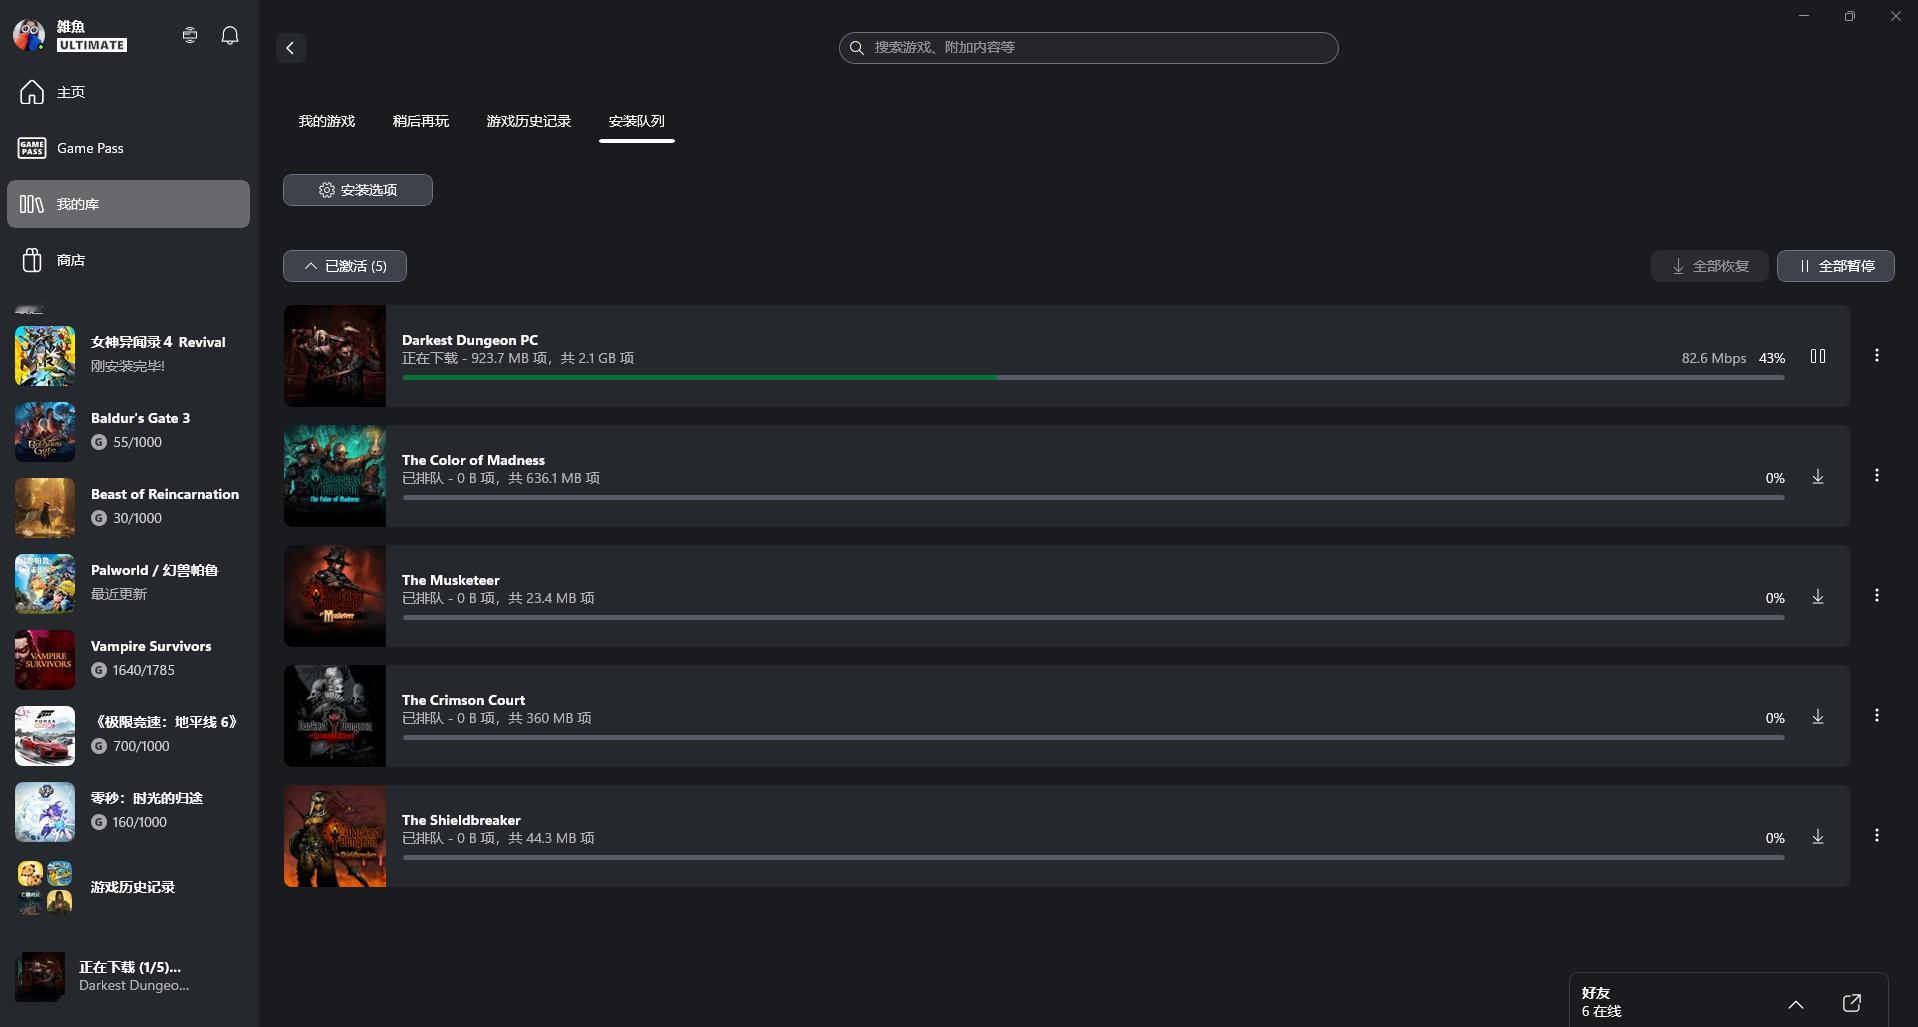Image resolution: width=1918 pixels, height=1027 pixels.
Task: Open more options for The Crimson Court
Action: pyautogui.click(x=1877, y=716)
